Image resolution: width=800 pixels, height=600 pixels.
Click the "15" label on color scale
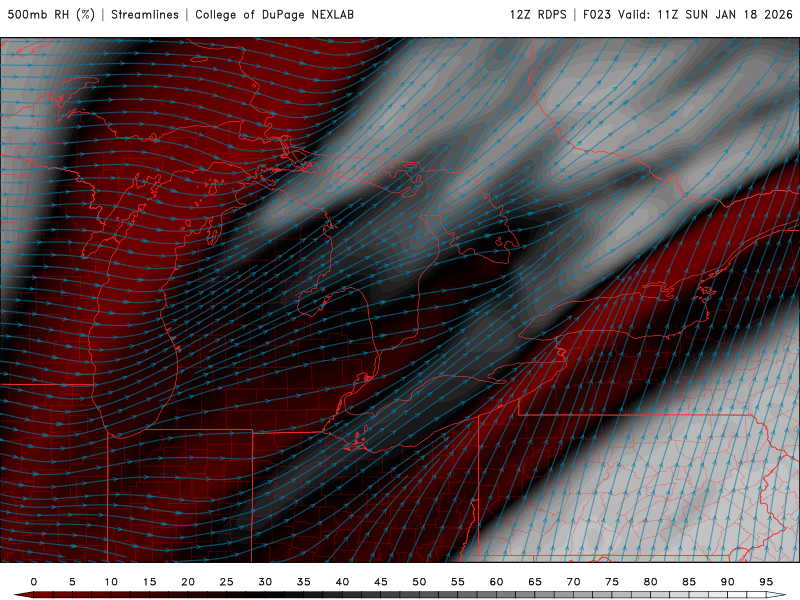pyautogui.click(x=149, y=582)
